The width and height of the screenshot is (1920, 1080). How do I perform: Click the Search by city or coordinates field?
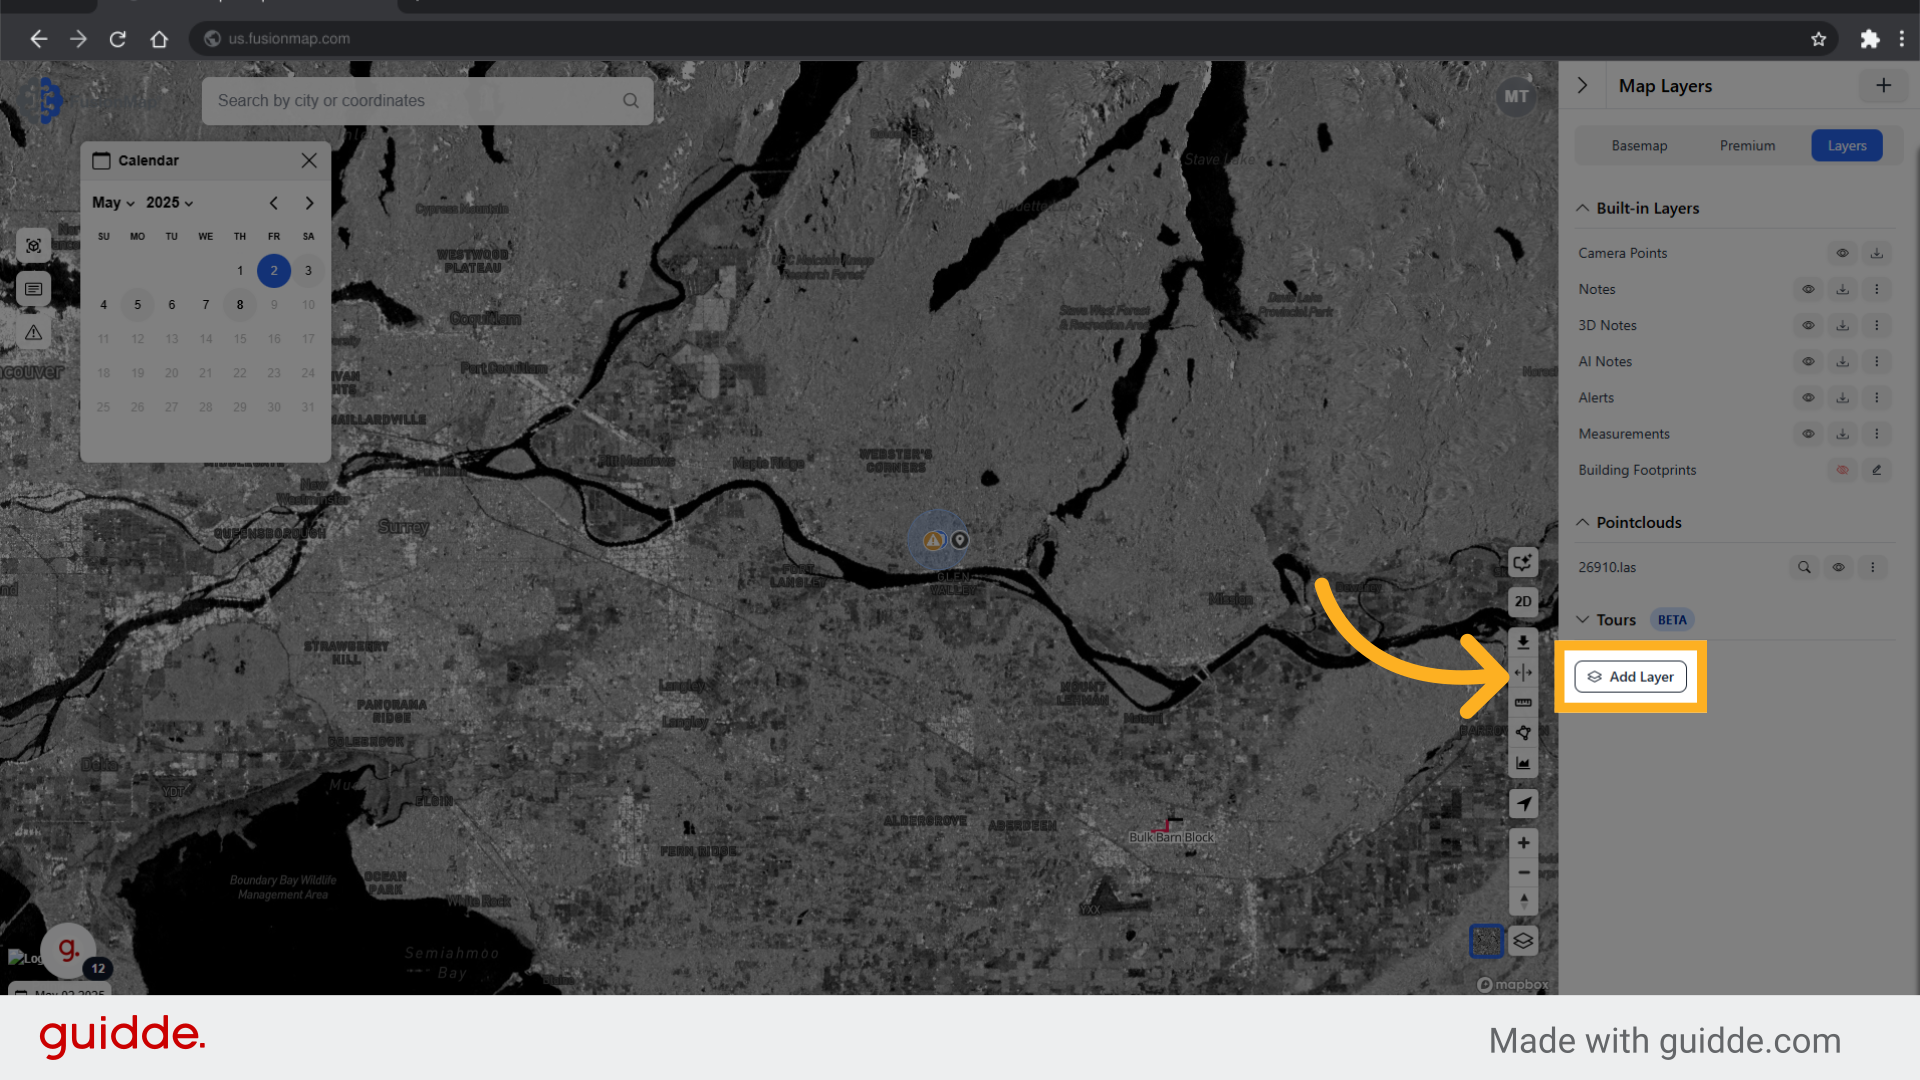click(427, 100)
